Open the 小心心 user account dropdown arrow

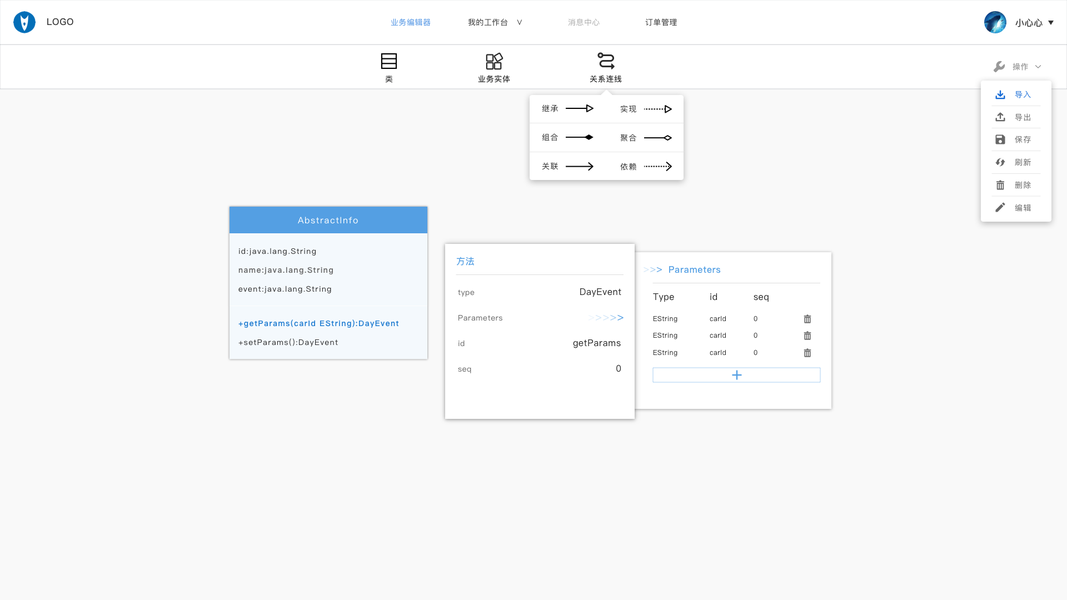[1051, 22]
